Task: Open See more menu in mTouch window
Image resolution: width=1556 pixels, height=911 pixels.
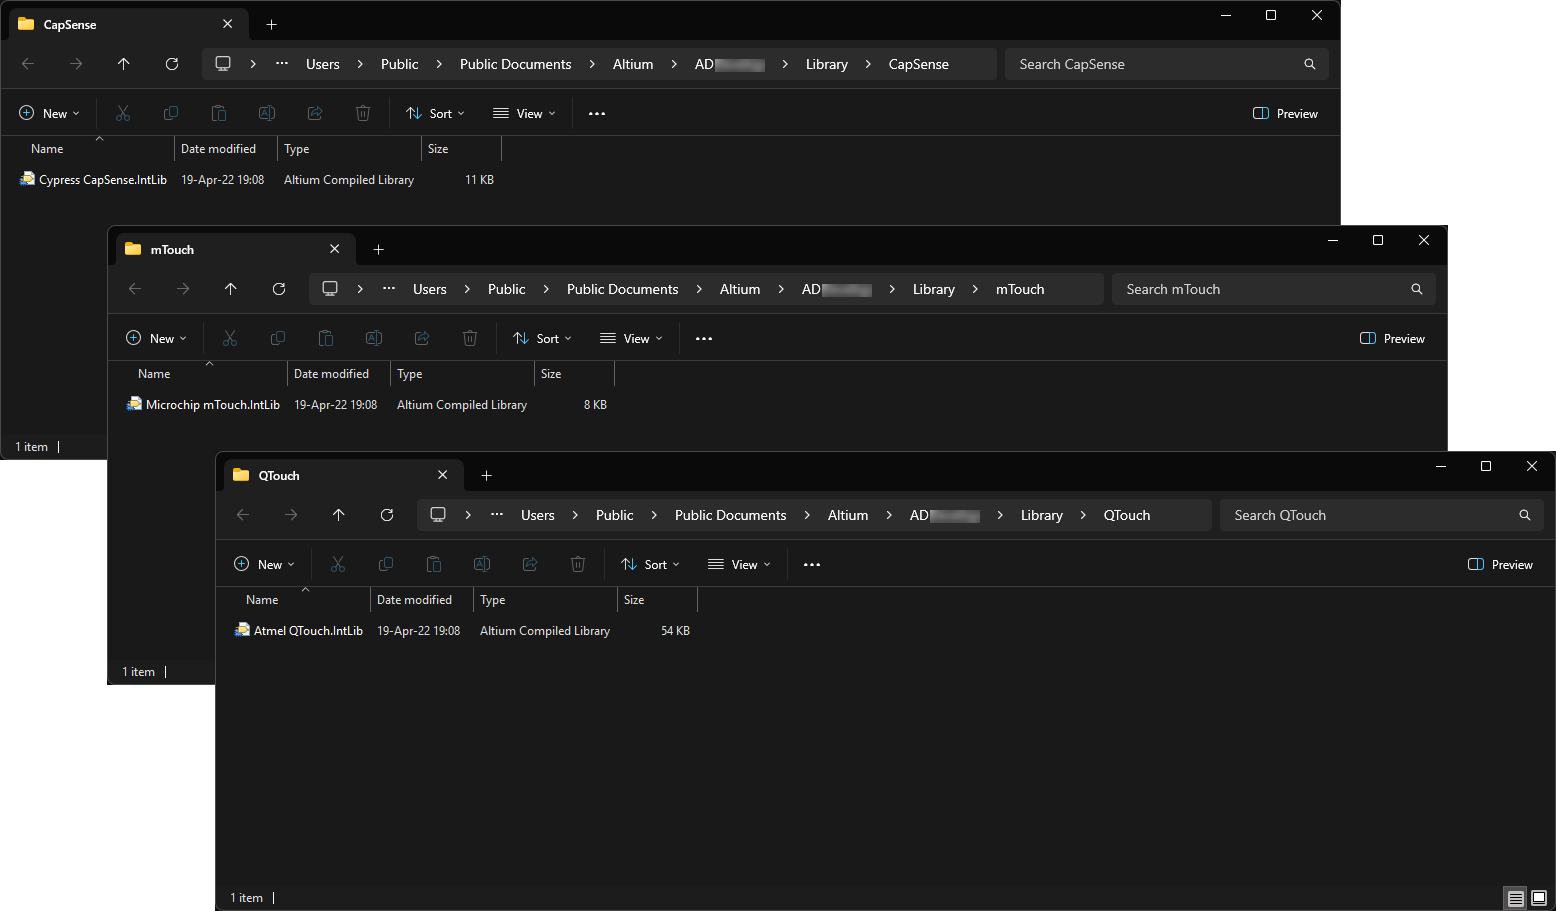Action: [704, 339]
